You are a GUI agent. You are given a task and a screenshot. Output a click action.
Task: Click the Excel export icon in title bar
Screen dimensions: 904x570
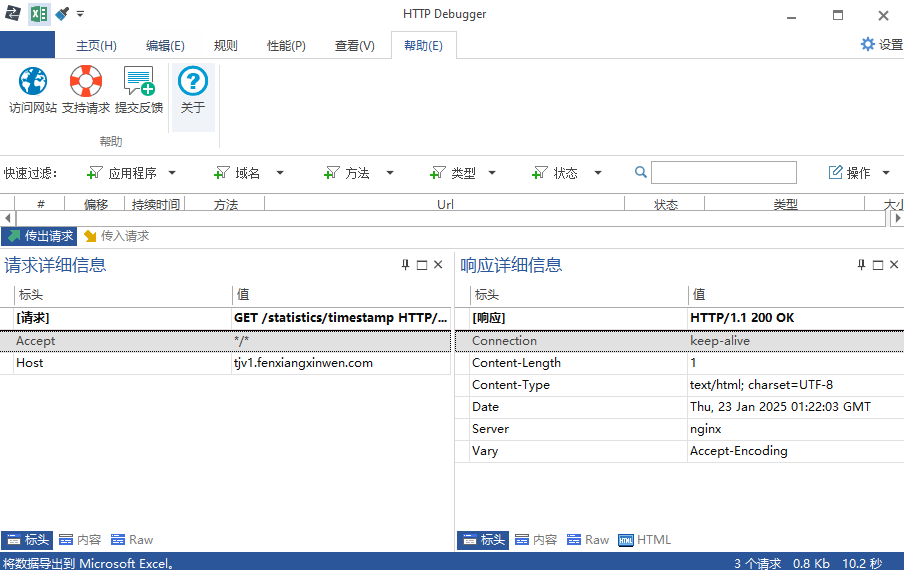pyautogui.click(x=39, y=14)
